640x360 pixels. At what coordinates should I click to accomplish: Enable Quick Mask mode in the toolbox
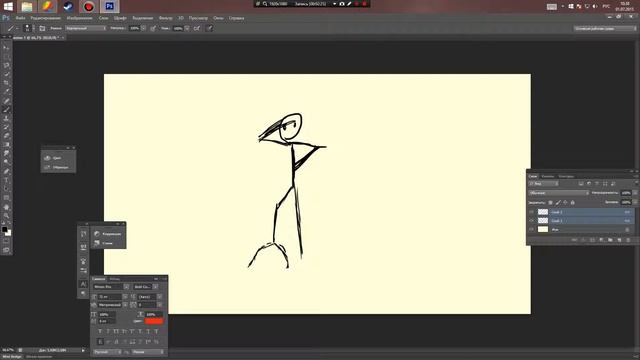click(x=6, y=242)
